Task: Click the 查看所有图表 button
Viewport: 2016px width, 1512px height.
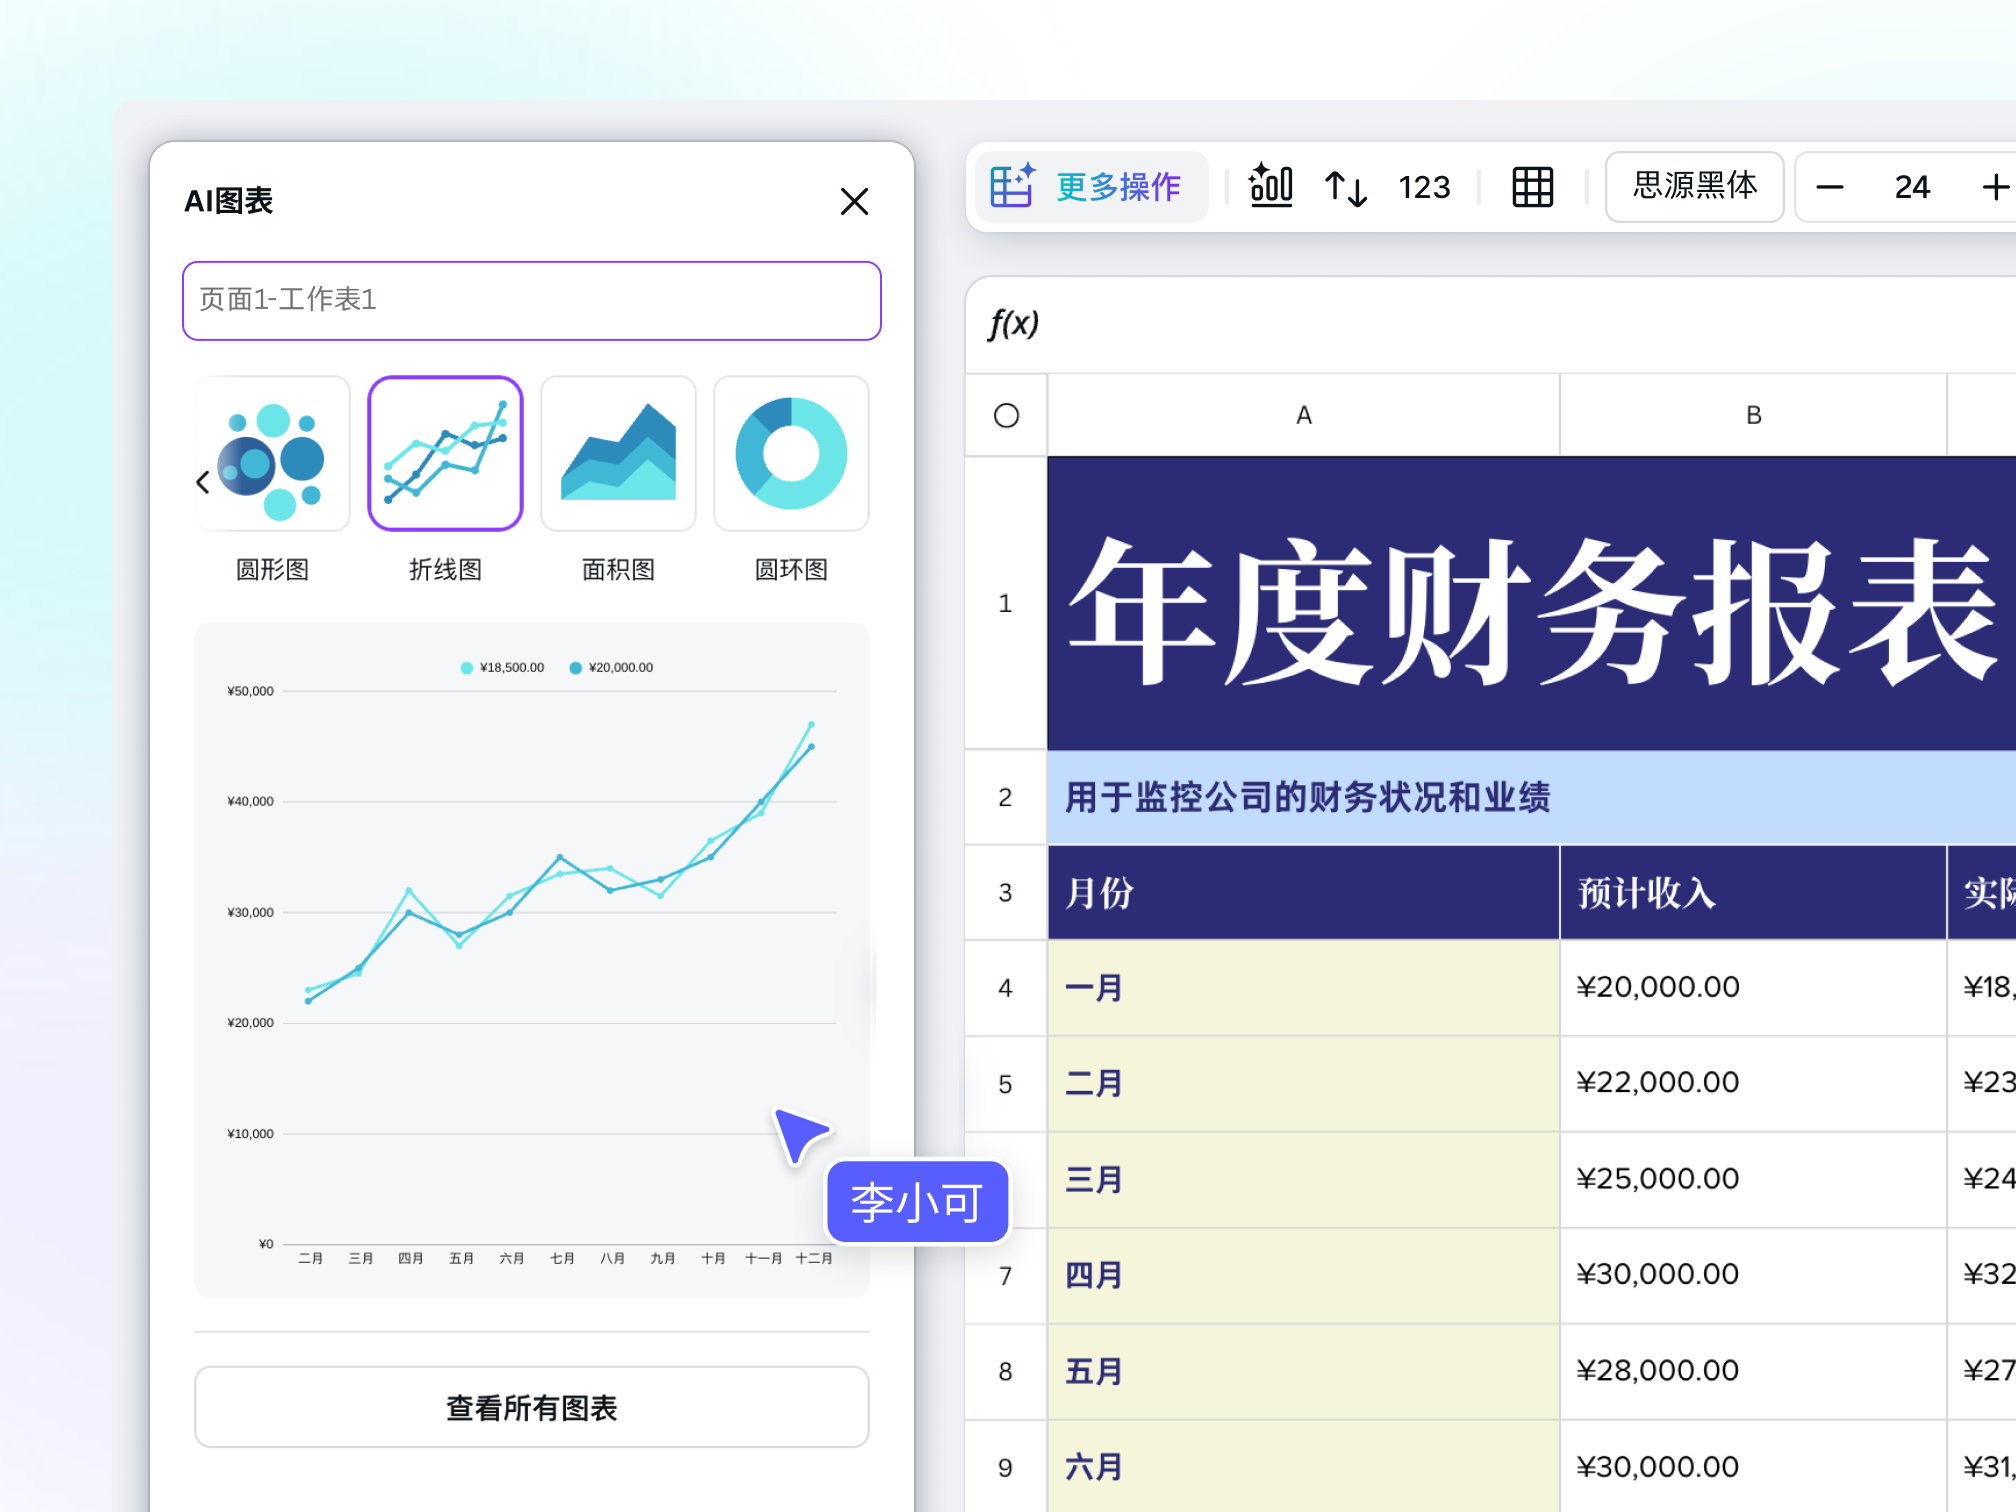Action: (531, 1407)
